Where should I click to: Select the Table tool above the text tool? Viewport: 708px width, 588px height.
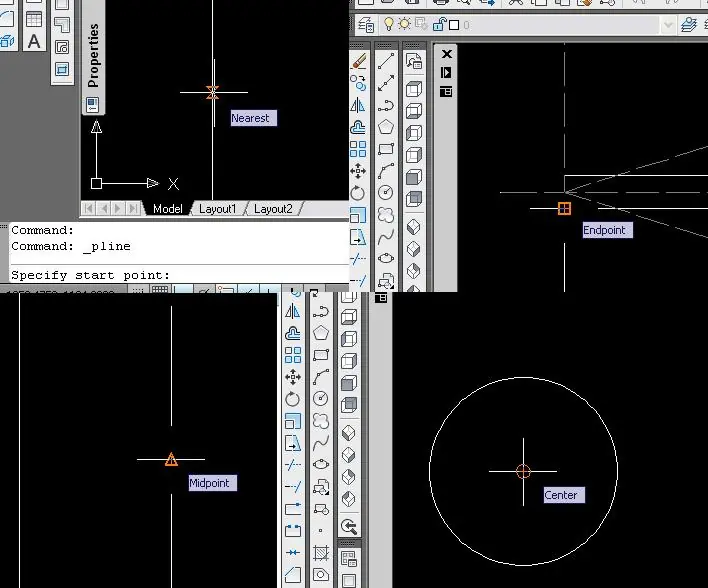coord(34,19)
